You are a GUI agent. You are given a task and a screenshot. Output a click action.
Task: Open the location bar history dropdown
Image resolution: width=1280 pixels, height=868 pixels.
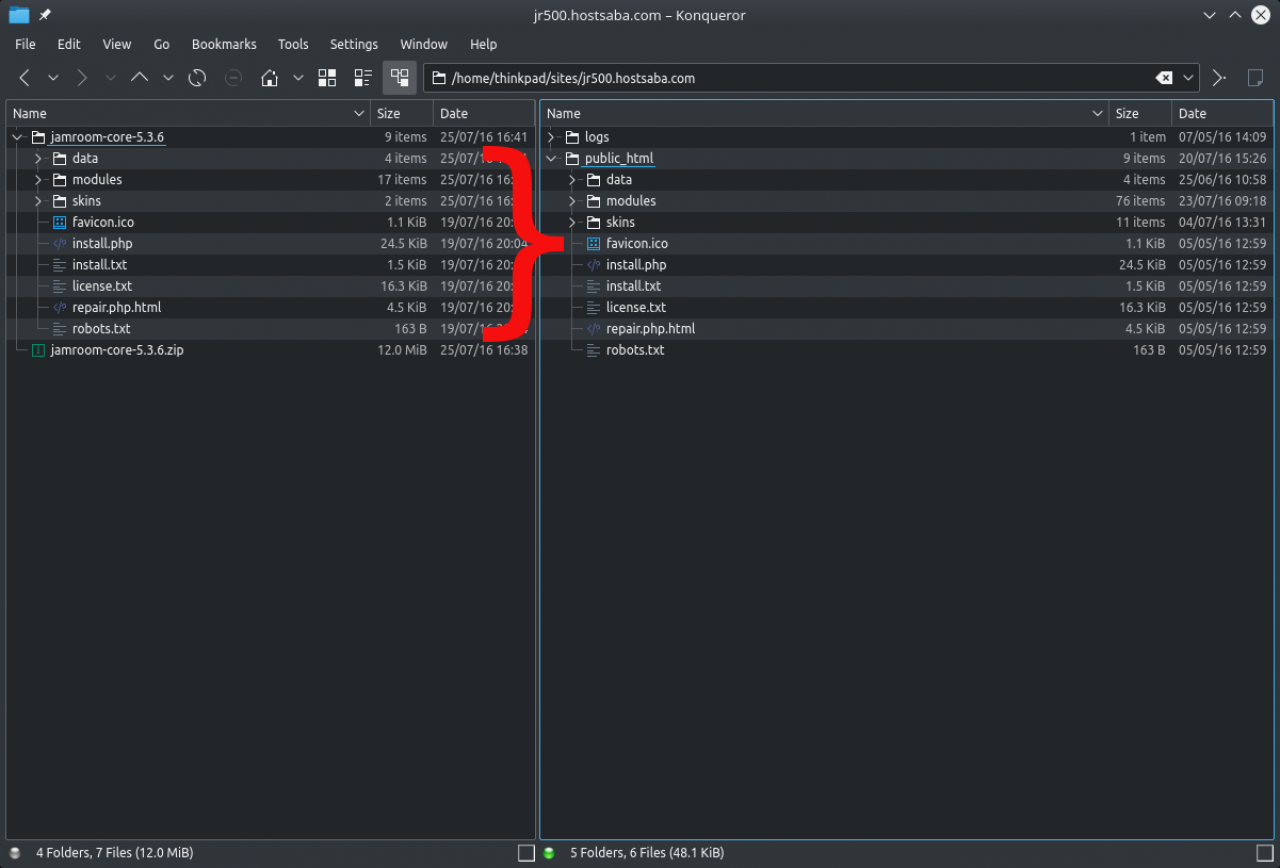click(x=1189, y=78)
